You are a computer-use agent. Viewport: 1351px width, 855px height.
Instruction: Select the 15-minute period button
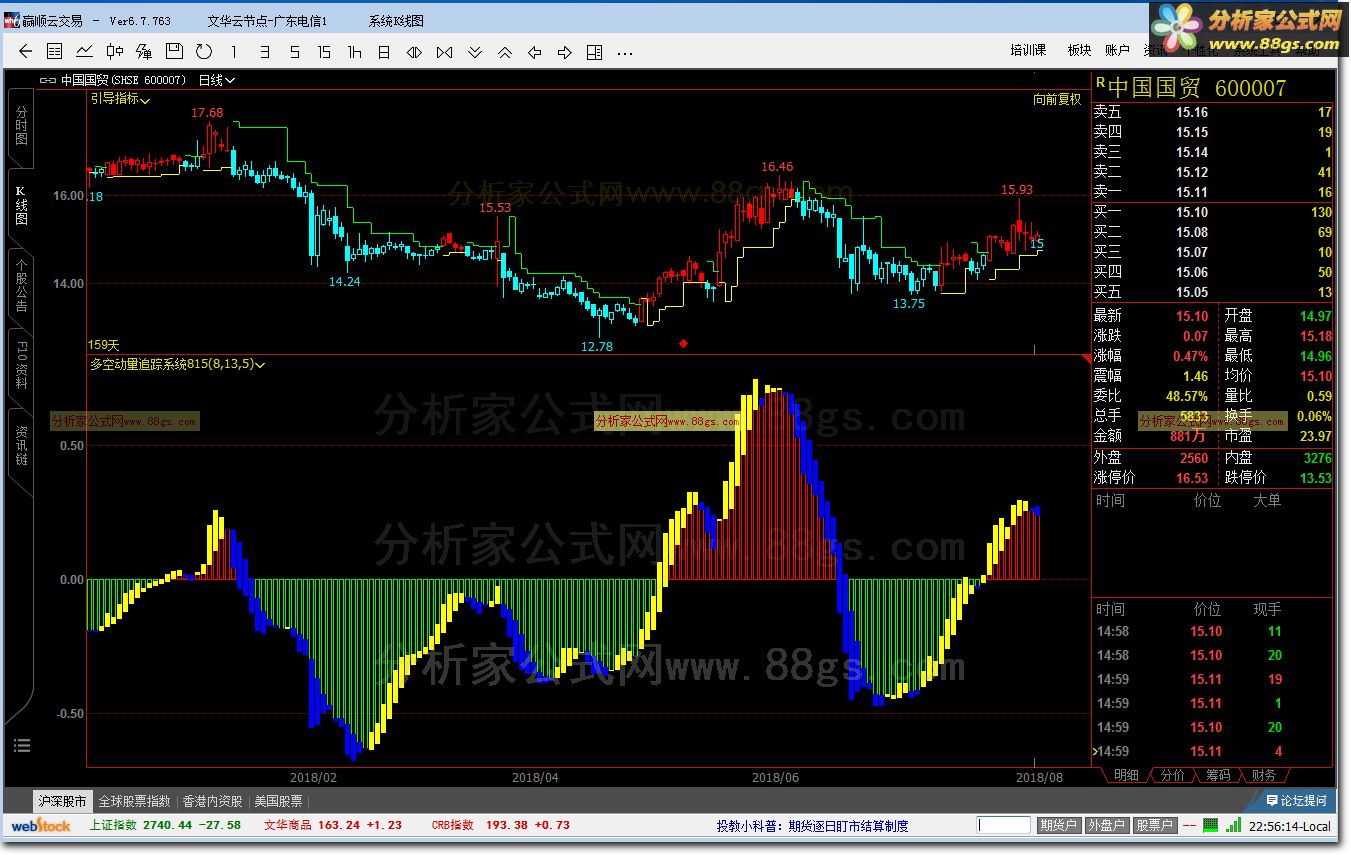[x=324, y=51]
